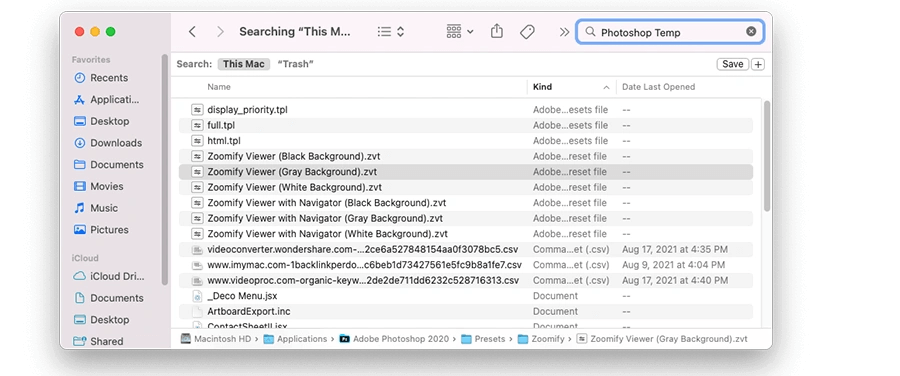Click inside the Photoshop Temp search field
This screenshot has width=900, height=376.
[x=670, y=32]
